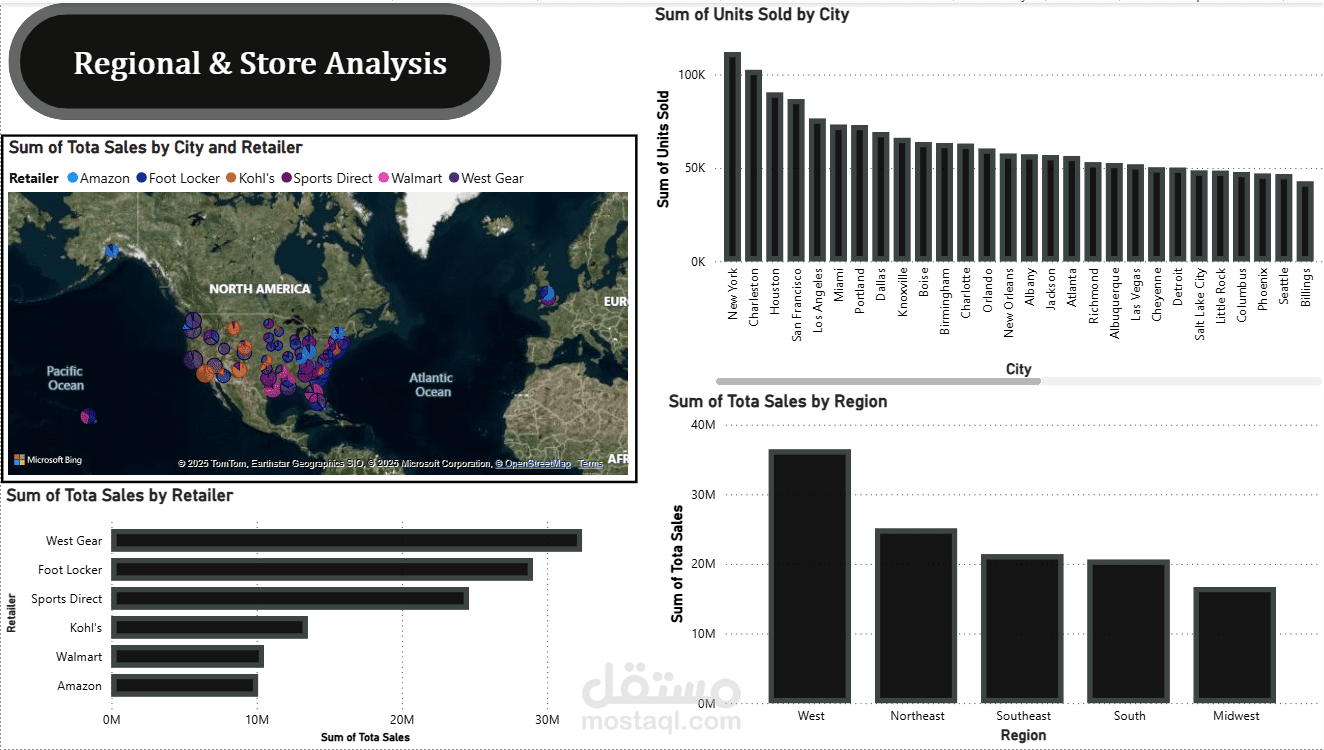Click the 'New Orleans' axis label
Image resolution: width=1324 pixels, height=750 pixels.
click(x=1009, y=301)
